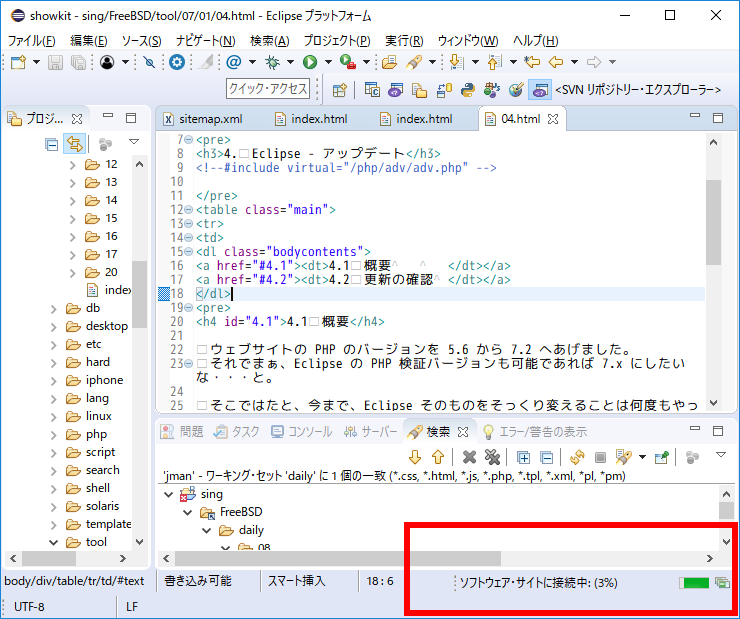740x619 pixels.
Task: Click the Previous Annotation toolbar icon
Action: (494, 62)
